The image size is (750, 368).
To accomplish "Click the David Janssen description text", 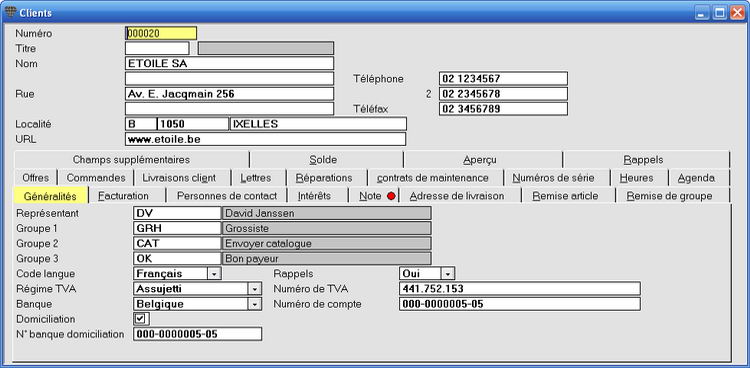I will (260, 213).
